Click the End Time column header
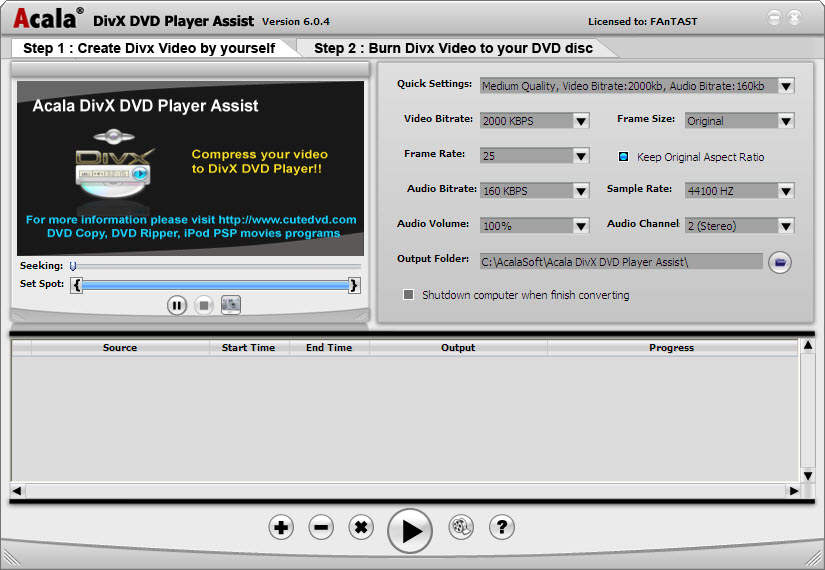The image size is (825, 570). [x=329, y=347]
